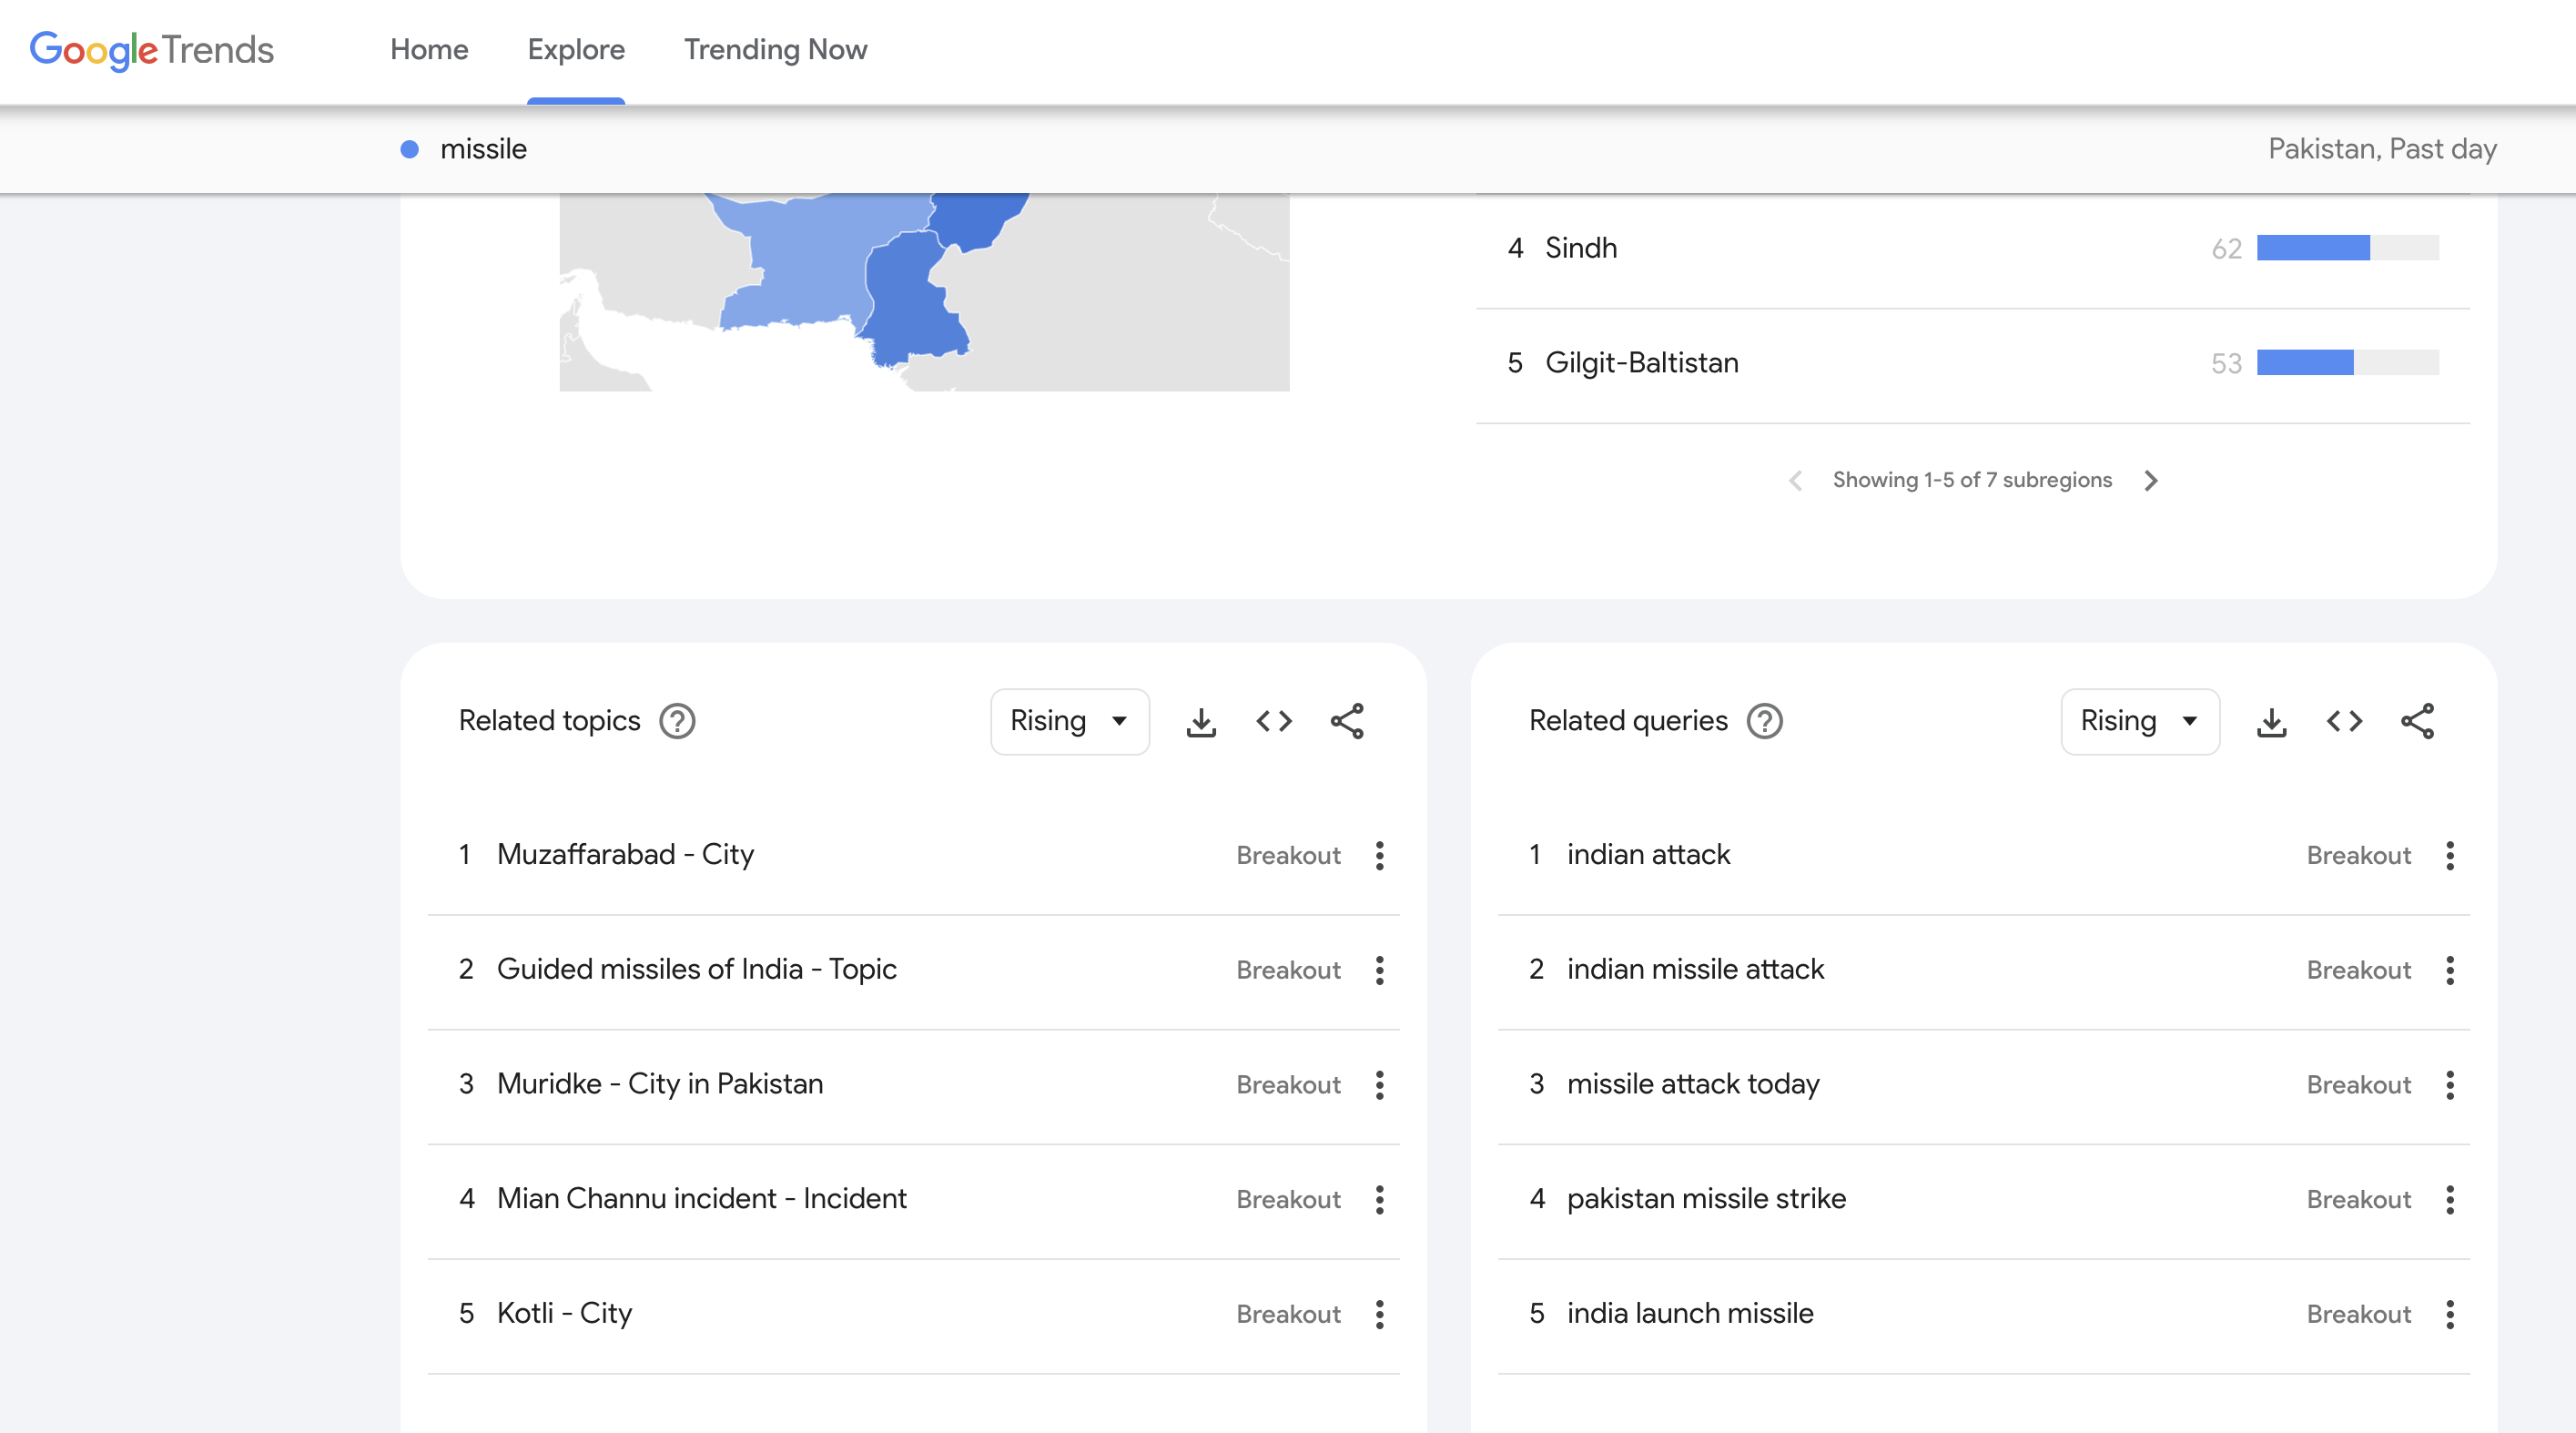Click the Showing 1-5 of 7 subregions text
This screenshot has width=2576, height=1433.
(x=1972, y=481)
